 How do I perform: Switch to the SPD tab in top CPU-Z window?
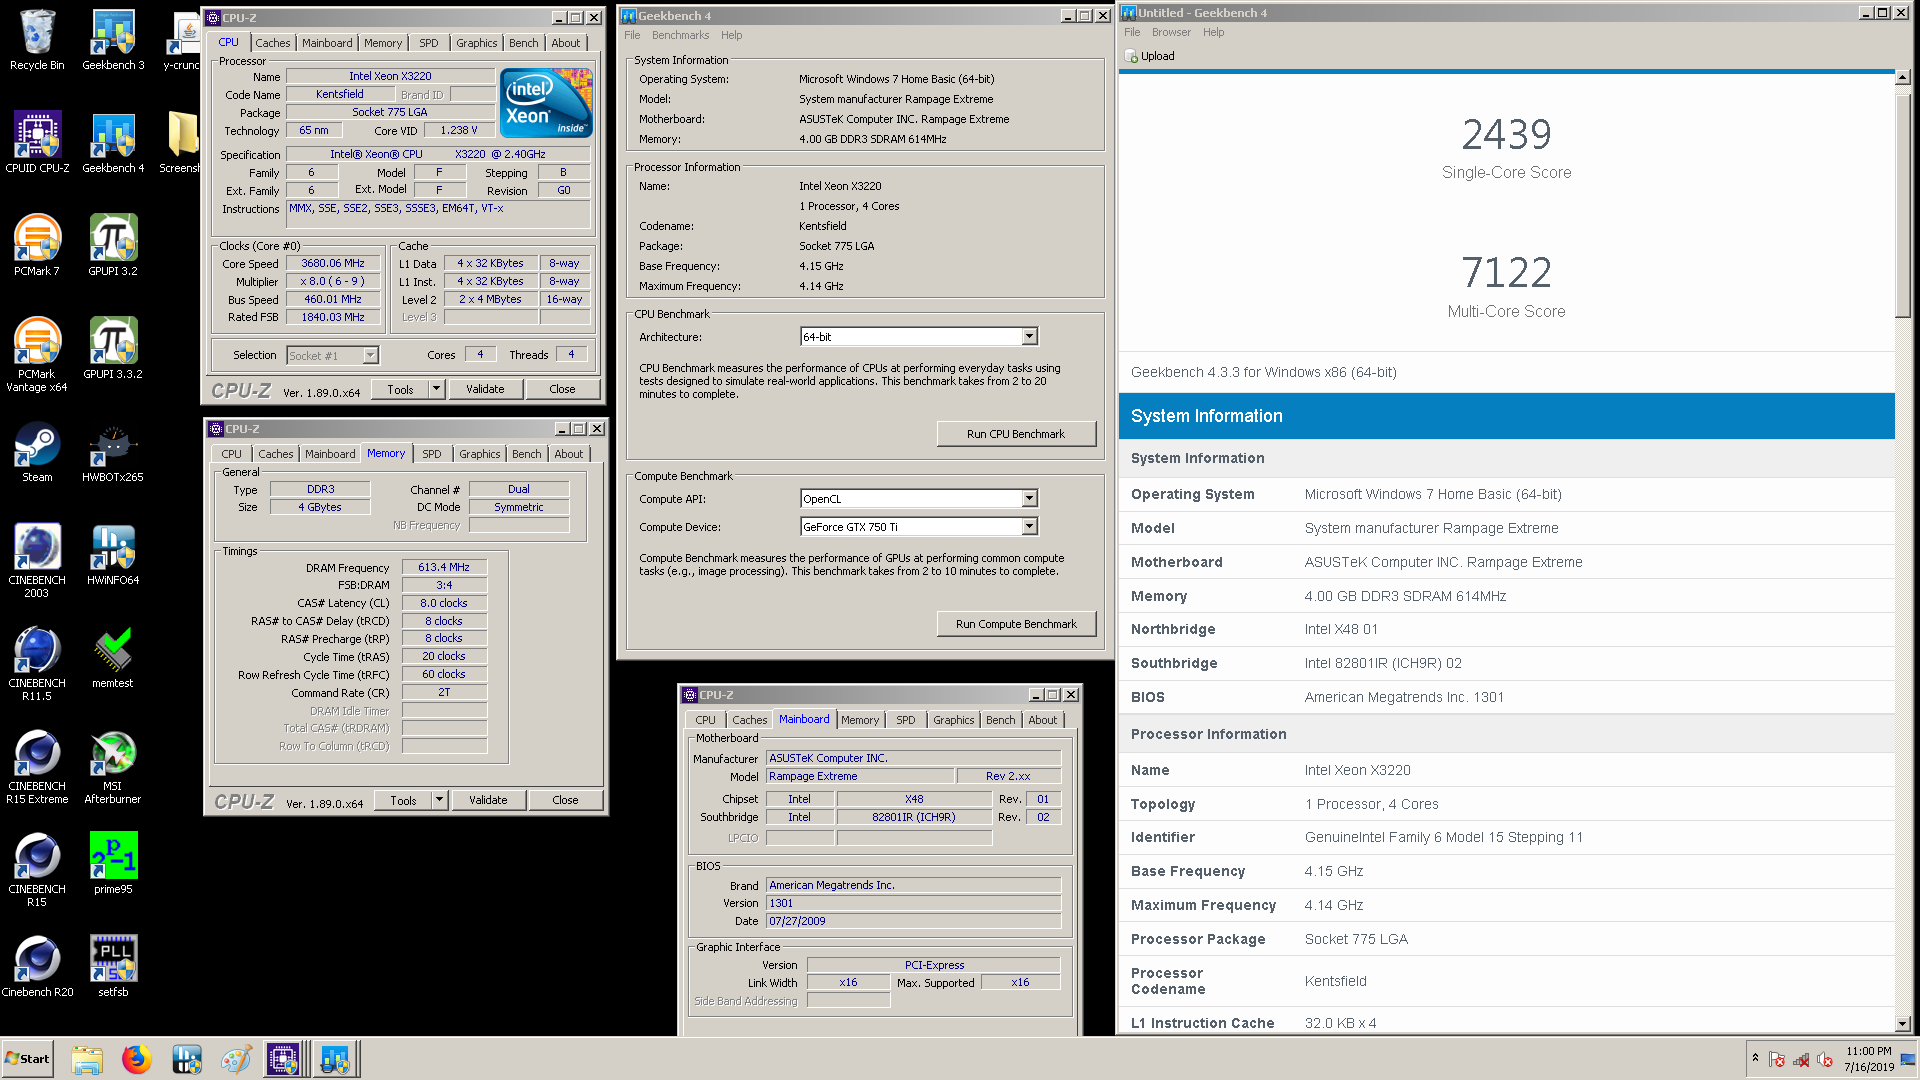(x=429, y=43)
